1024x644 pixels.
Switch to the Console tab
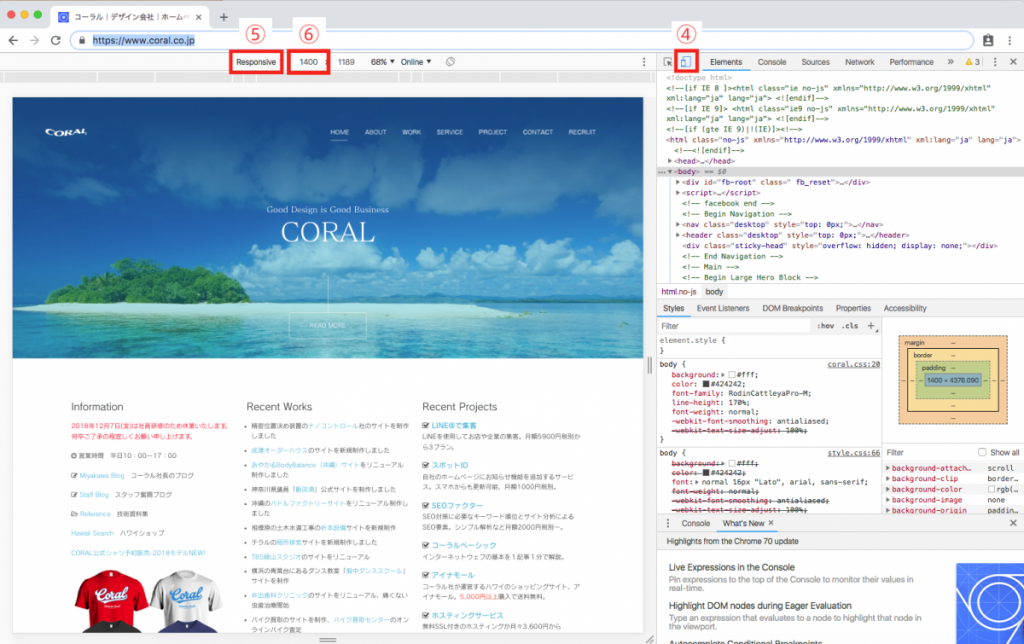tap(772, 62)
